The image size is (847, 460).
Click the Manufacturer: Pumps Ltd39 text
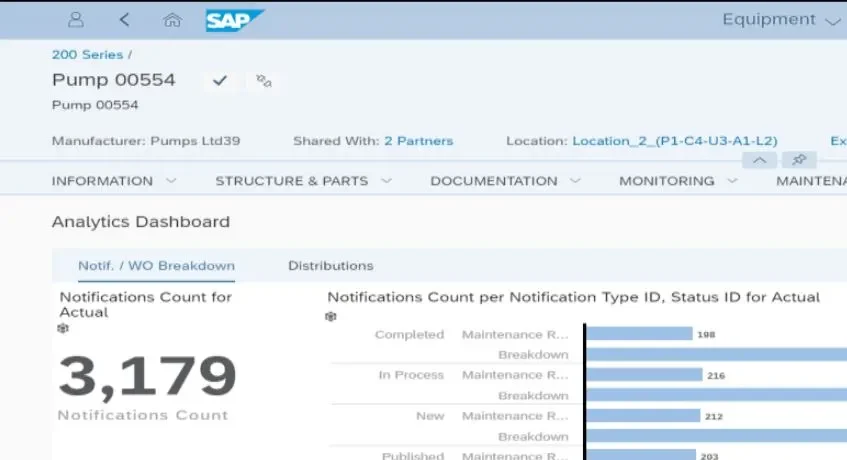point(146,141)
